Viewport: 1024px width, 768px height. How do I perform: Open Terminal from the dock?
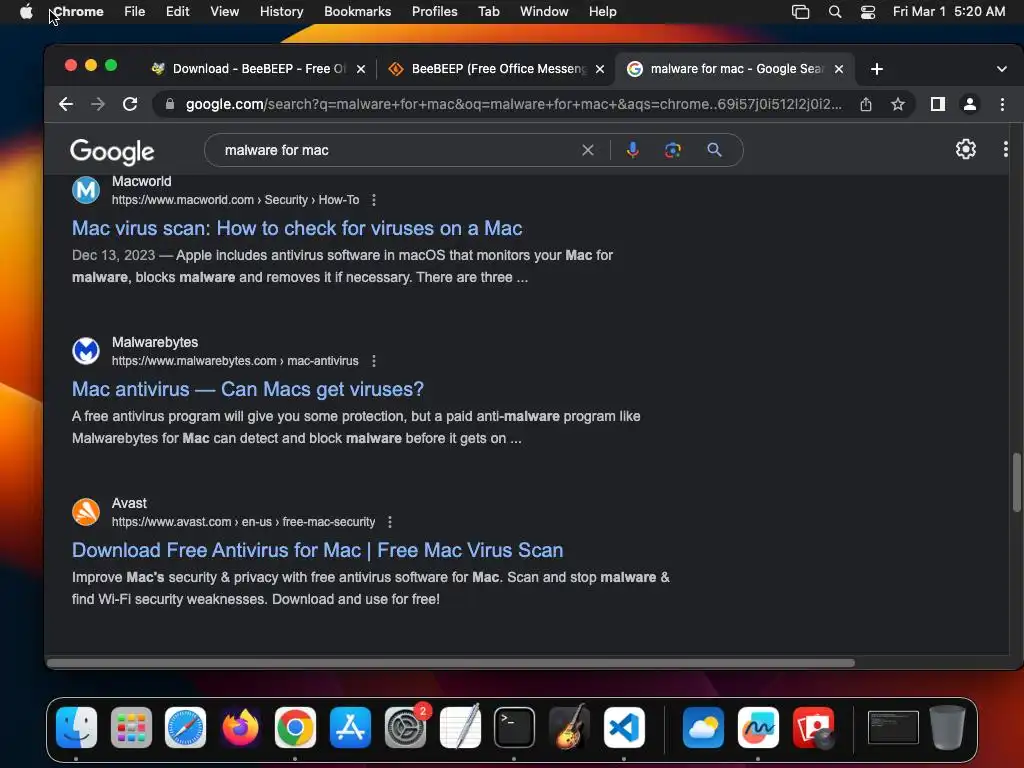514,728
